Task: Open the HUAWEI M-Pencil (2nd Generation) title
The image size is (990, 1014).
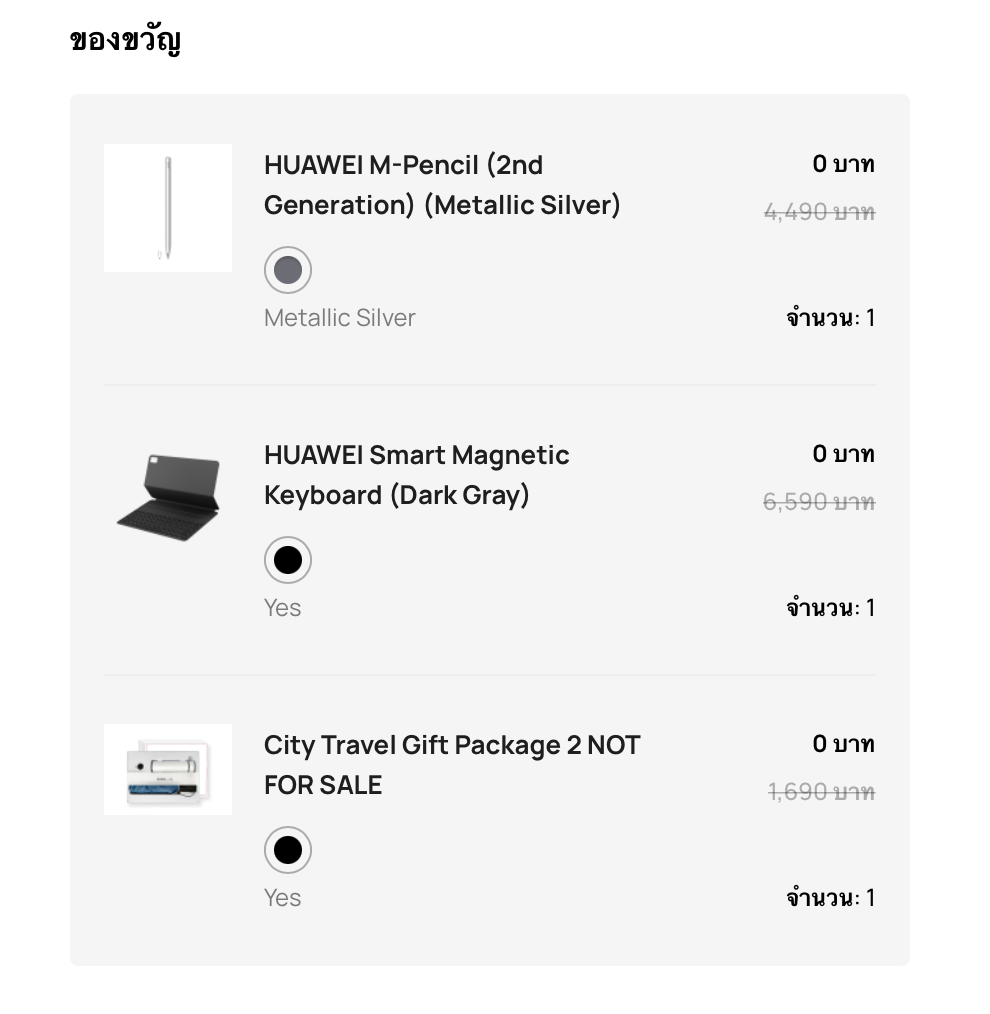Action: (x=442, y=185)
